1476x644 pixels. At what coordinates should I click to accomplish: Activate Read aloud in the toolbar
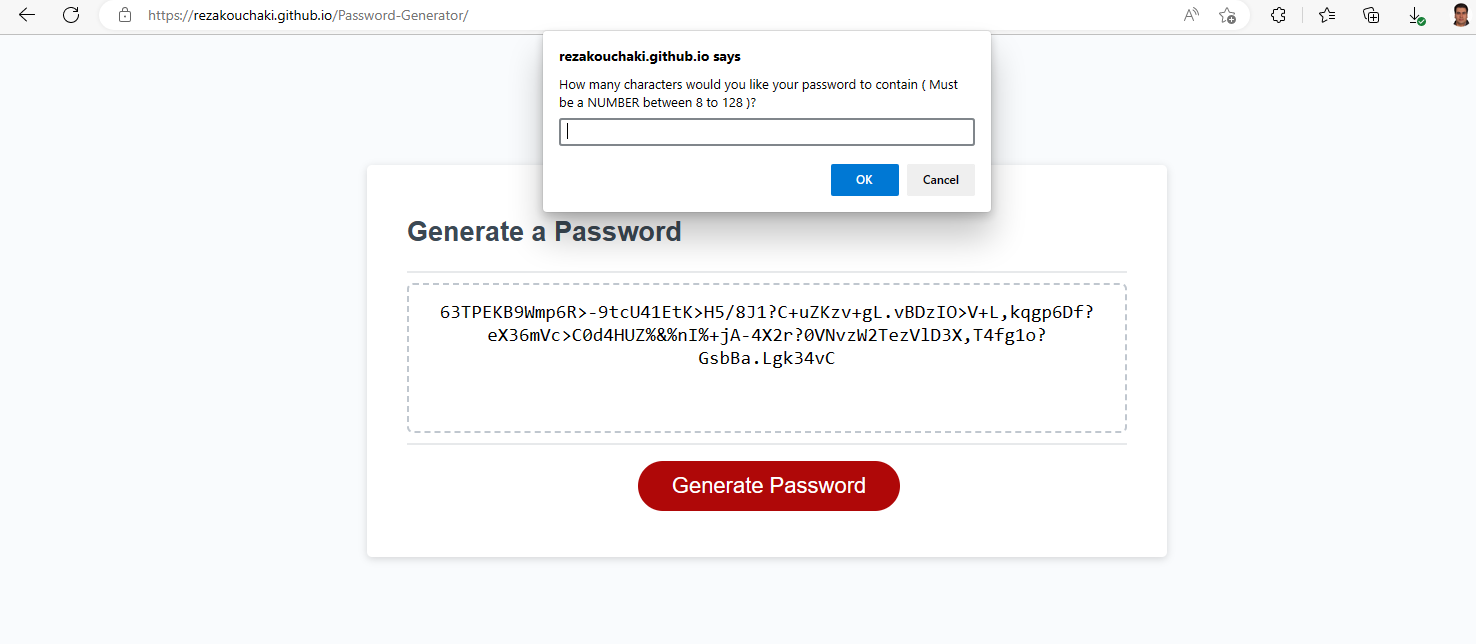[1190, 16]
